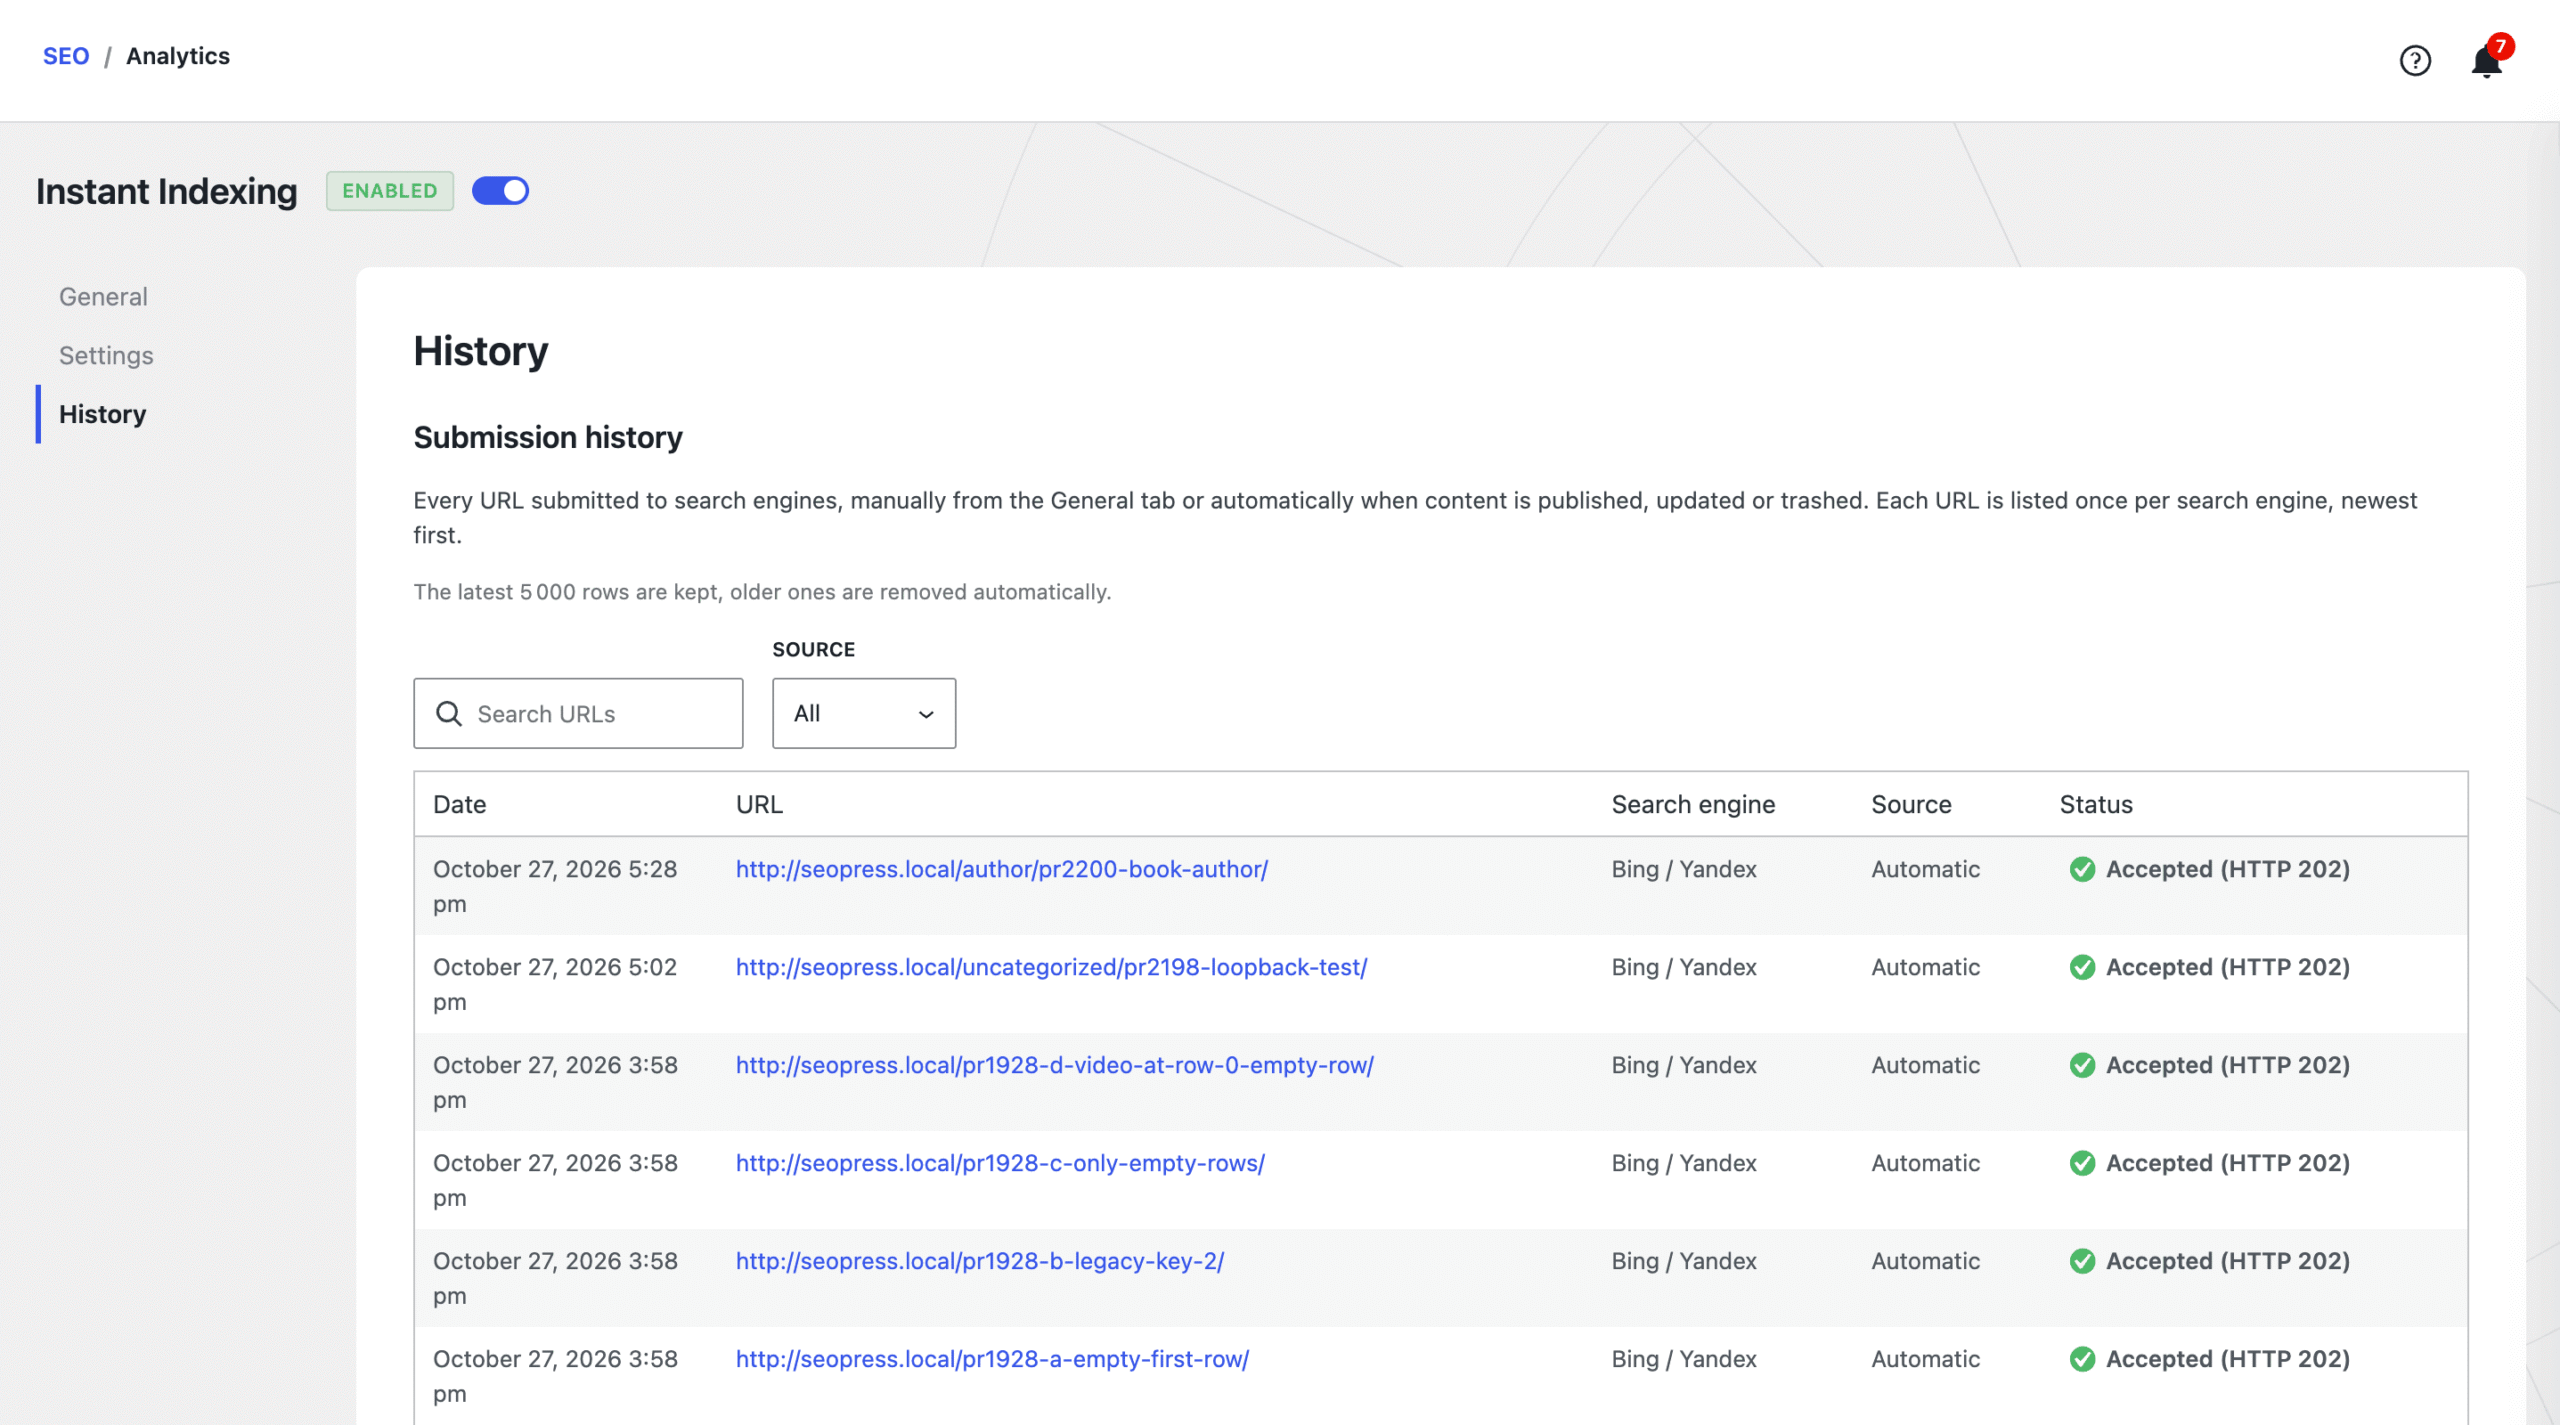The width and height of the screenshot is (2560, 1425).
Task: Click the Date column header
Action: click(459, 804)
